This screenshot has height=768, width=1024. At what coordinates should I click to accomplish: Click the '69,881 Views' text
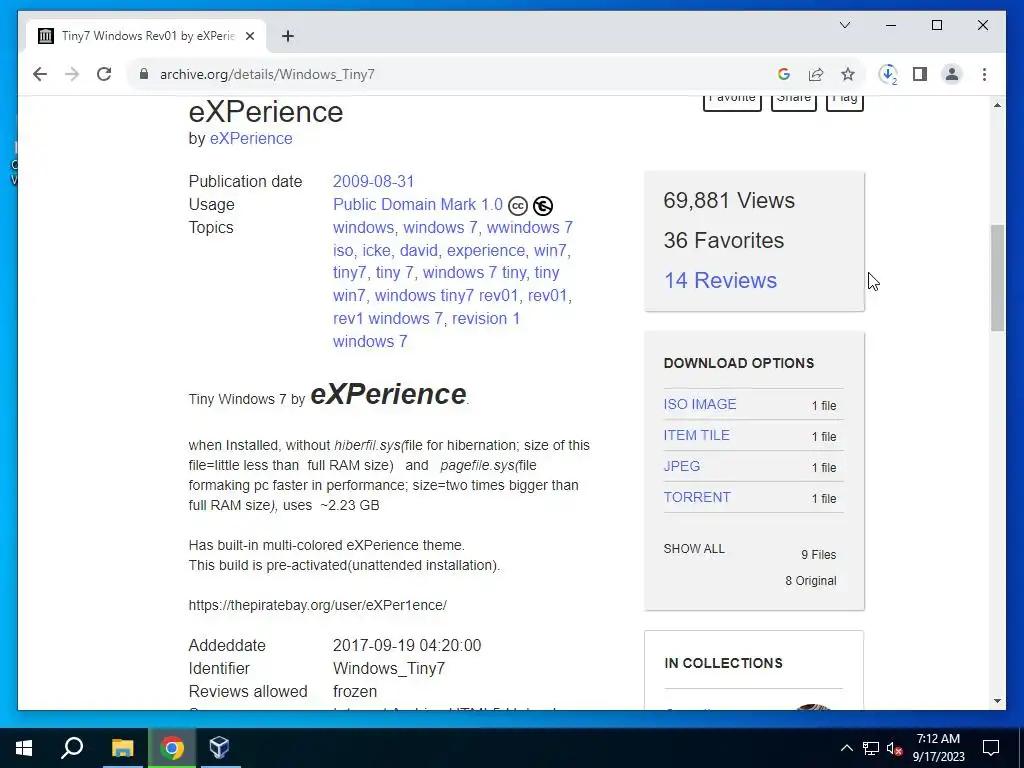click(x=729, y=200)
